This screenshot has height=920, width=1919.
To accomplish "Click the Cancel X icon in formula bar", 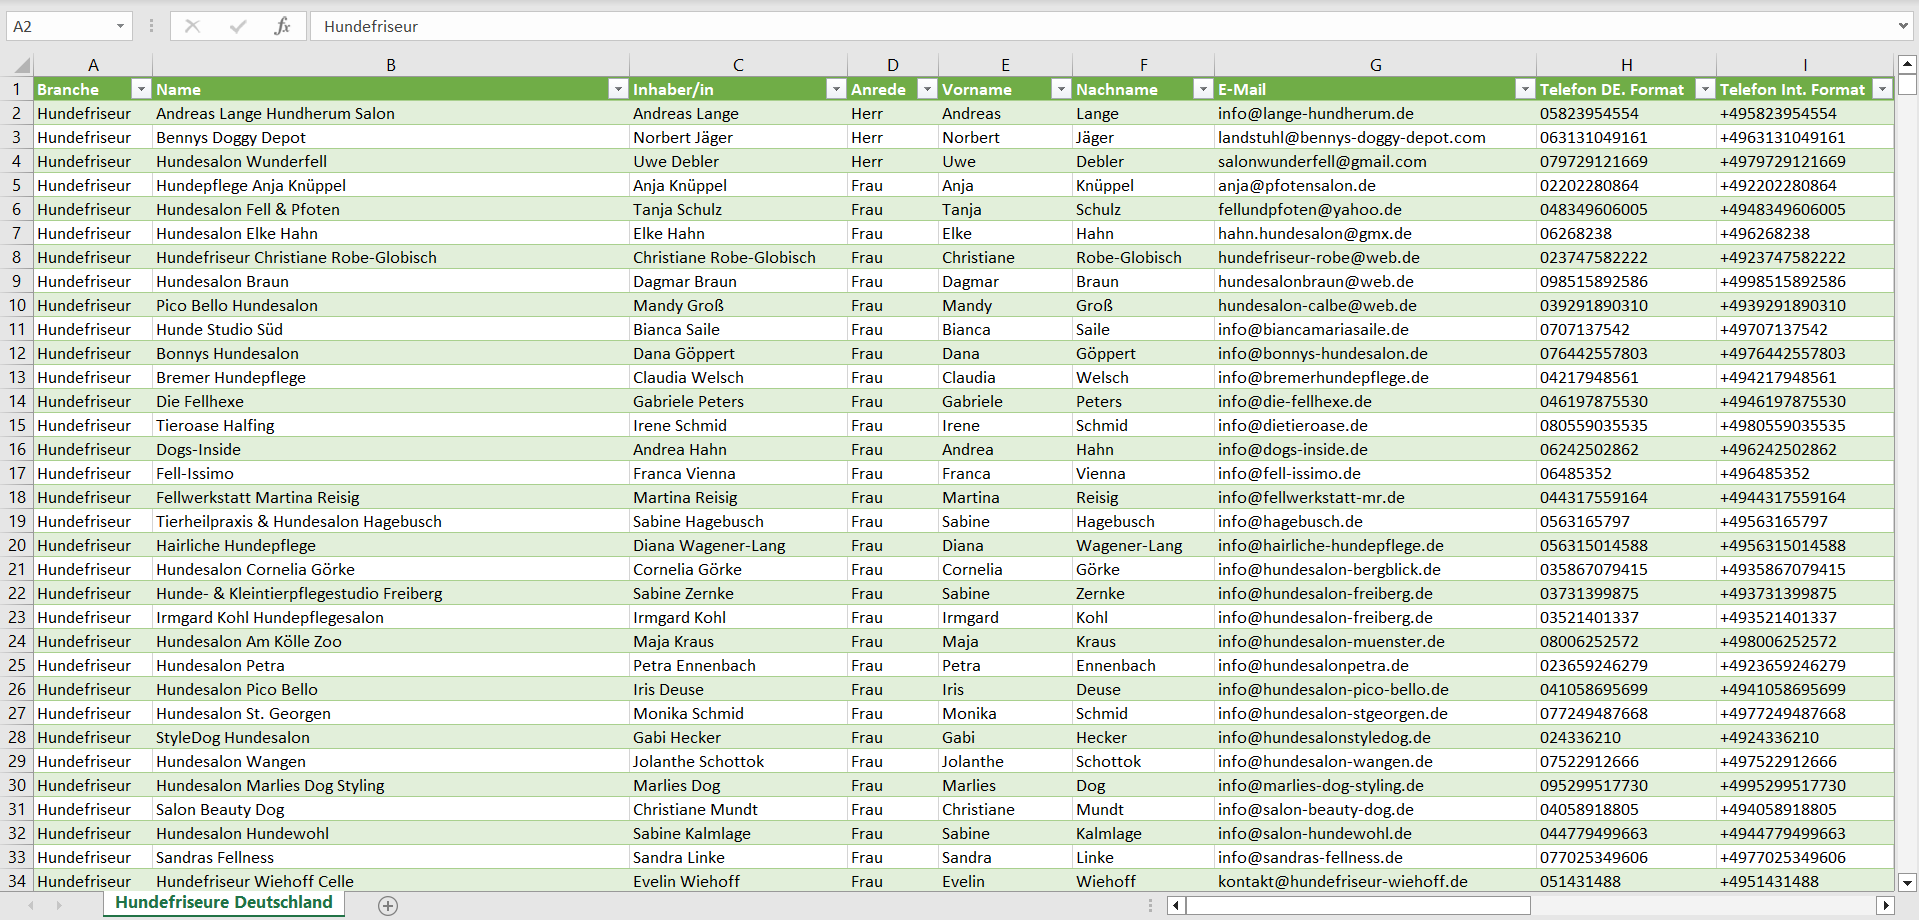I will [192, 26].
